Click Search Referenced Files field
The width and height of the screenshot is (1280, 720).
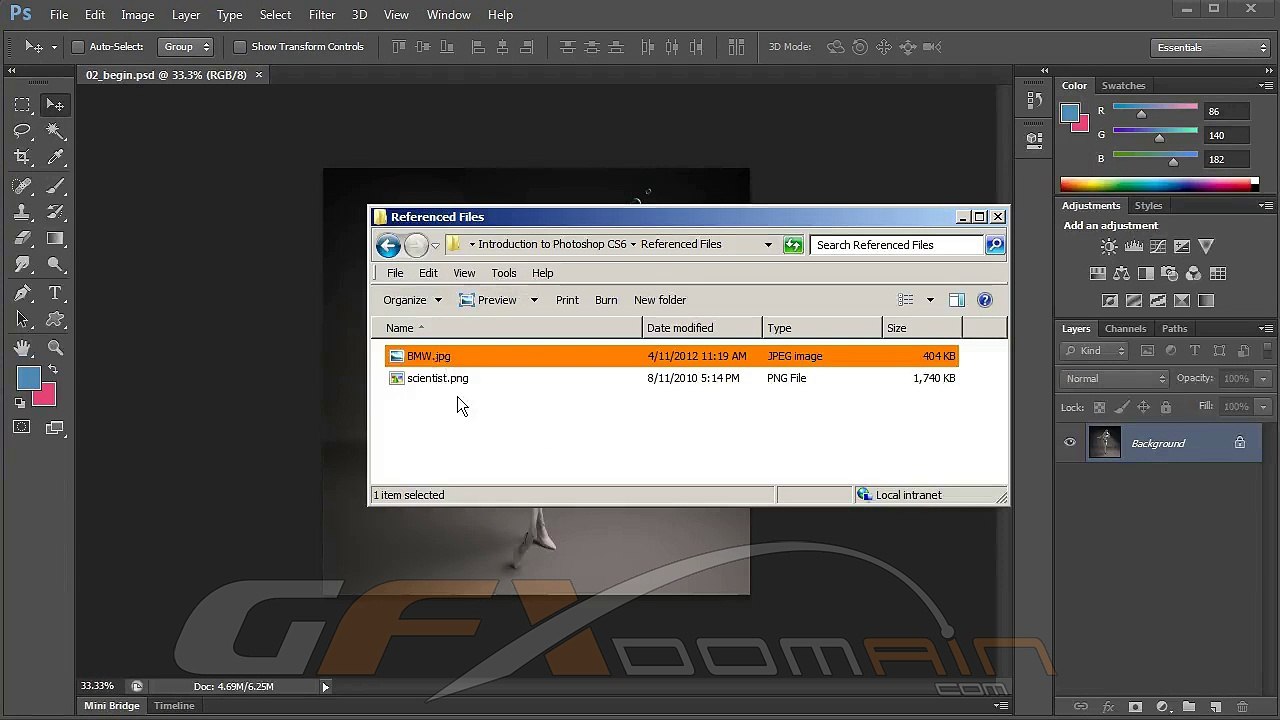coord(896,245)
